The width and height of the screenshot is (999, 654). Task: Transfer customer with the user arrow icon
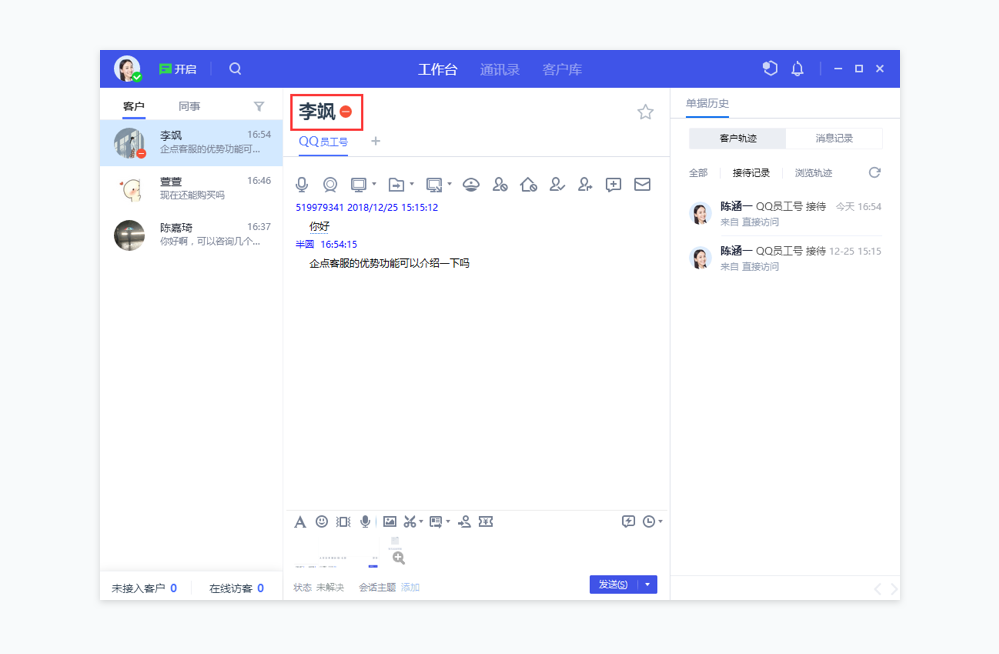point(585,185)
